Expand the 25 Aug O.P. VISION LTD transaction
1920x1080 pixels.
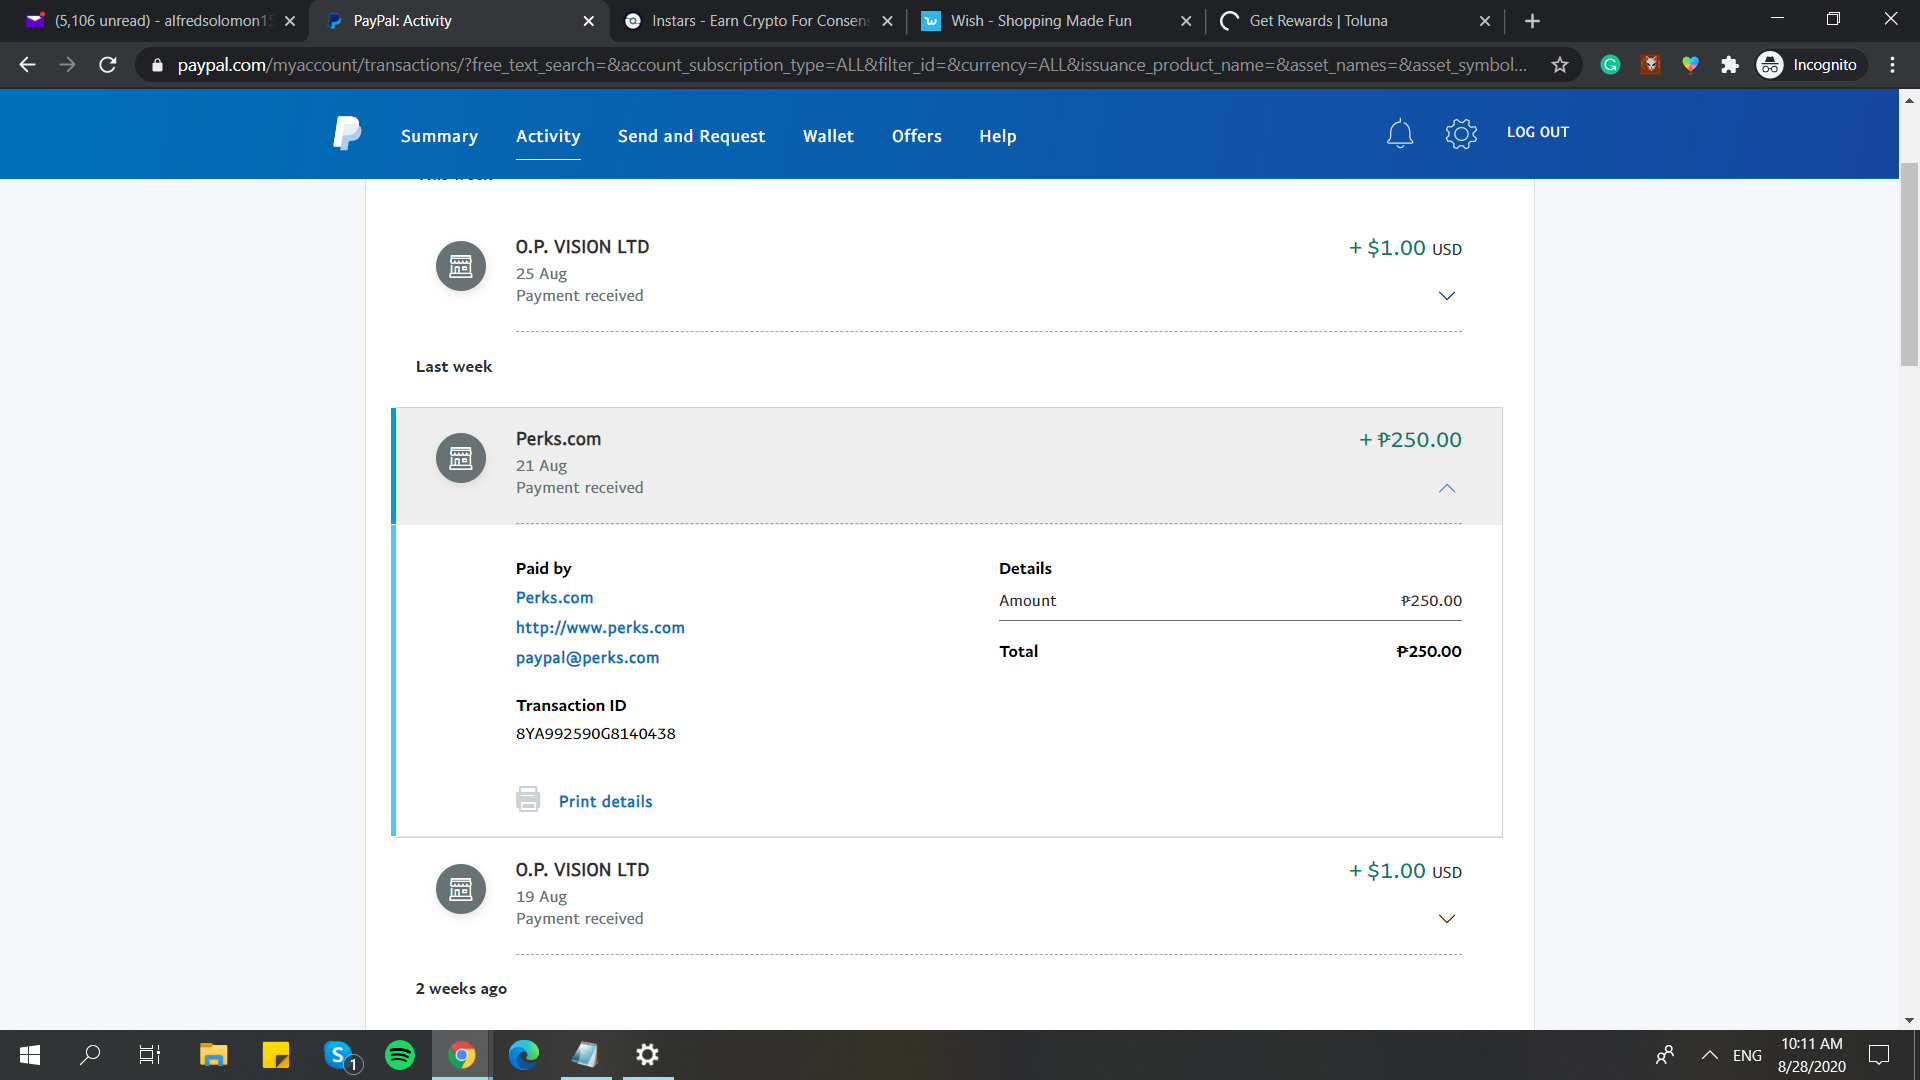pos(1446,296)
